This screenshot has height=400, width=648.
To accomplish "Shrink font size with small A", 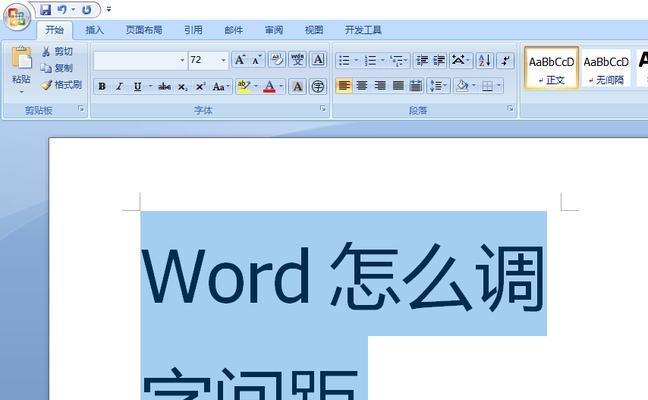I will coord(257,60).
